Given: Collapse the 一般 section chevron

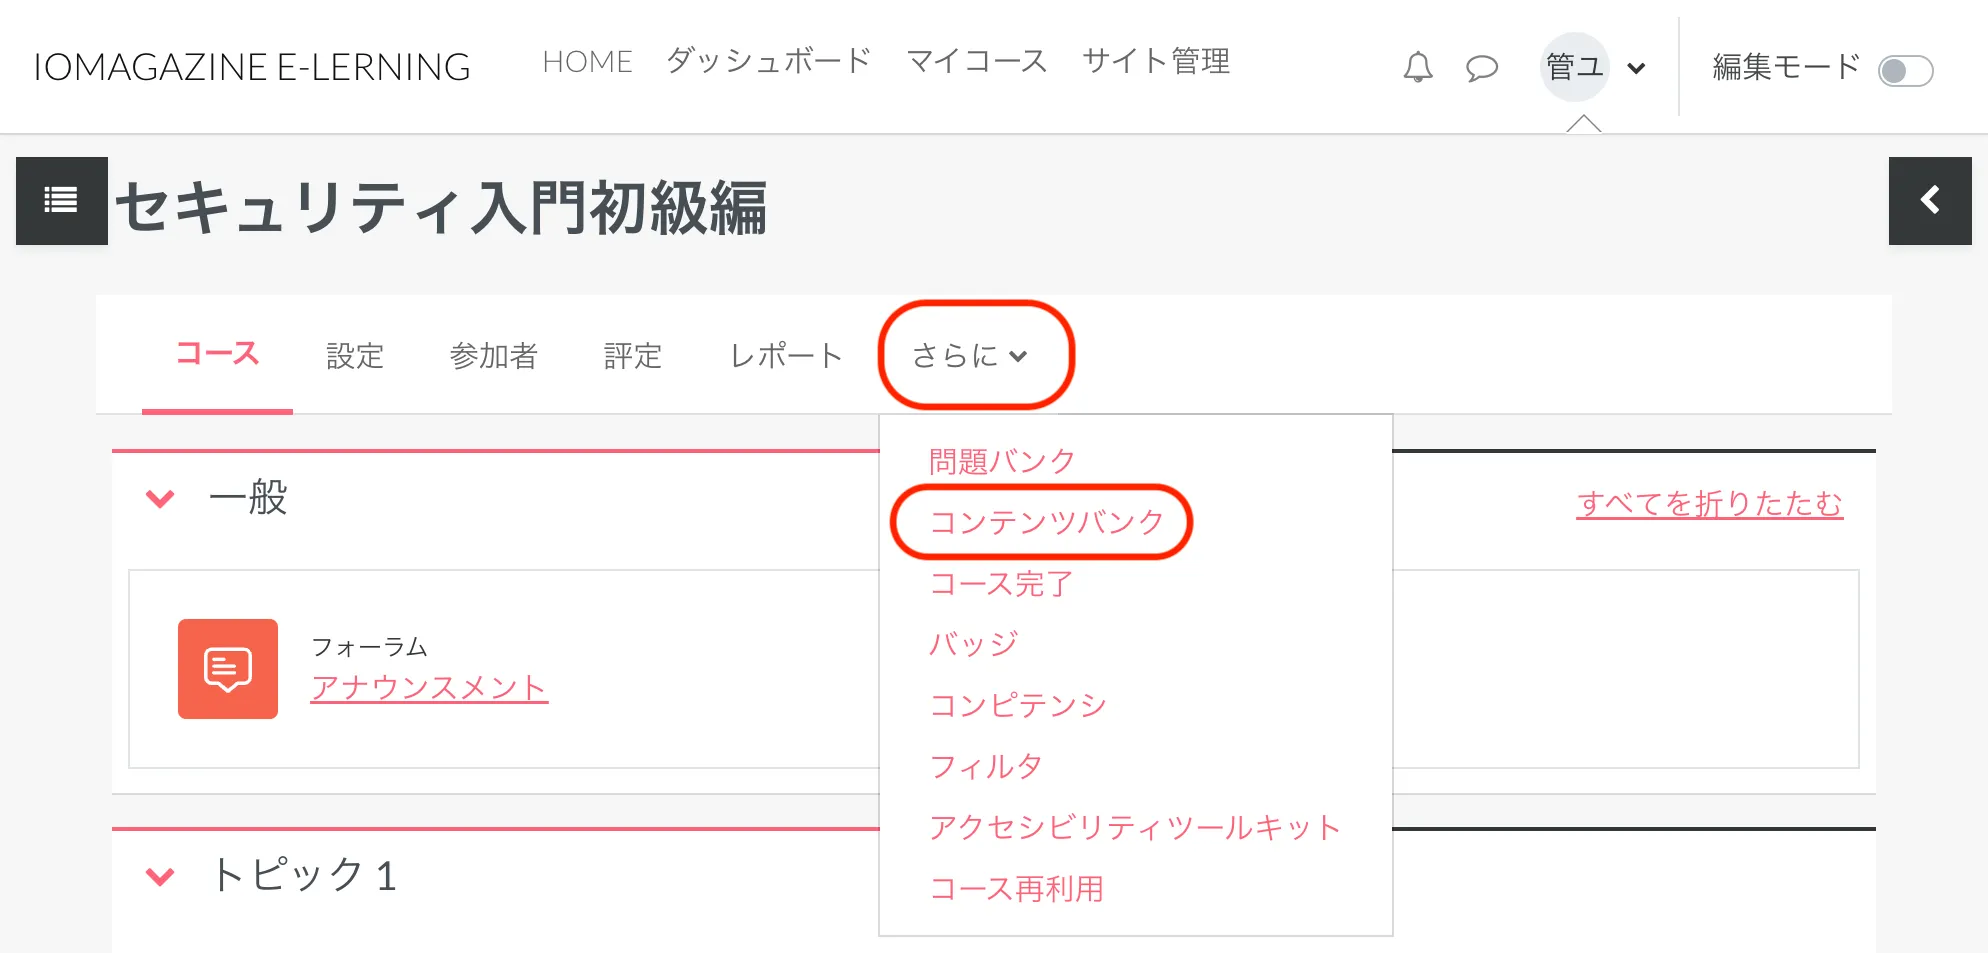Looking at the screenshot, I should pyautogui.click(x=161, y=497).
